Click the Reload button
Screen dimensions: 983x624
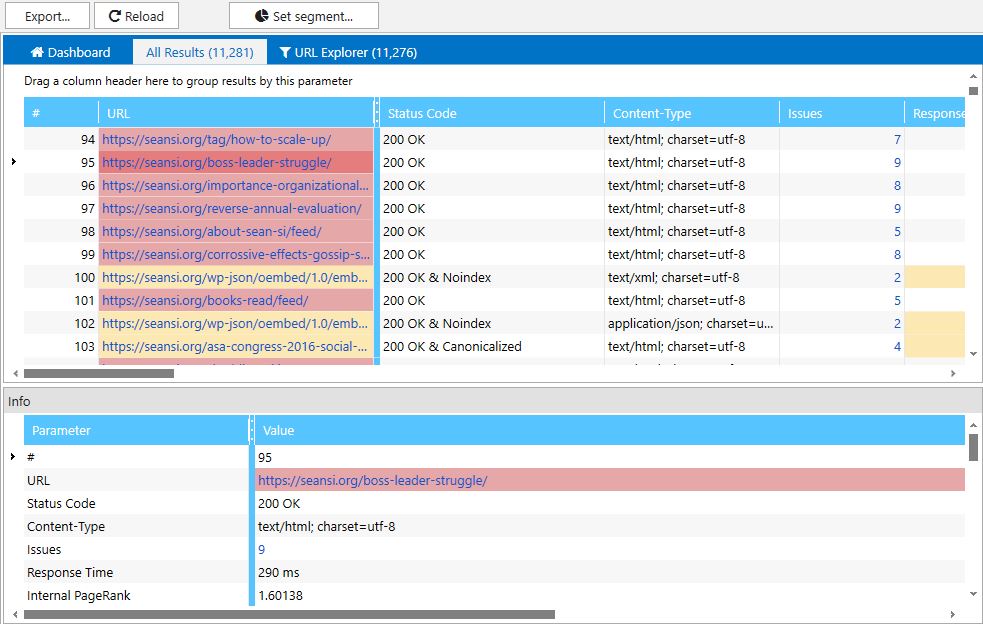coord(136,16)
